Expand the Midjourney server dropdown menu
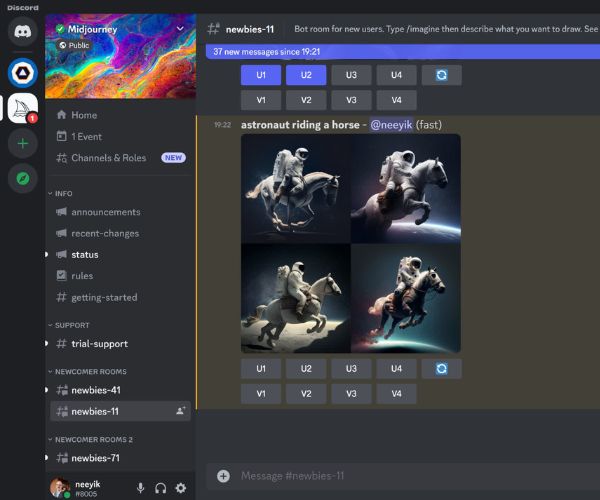 click(x=180, y=29)
